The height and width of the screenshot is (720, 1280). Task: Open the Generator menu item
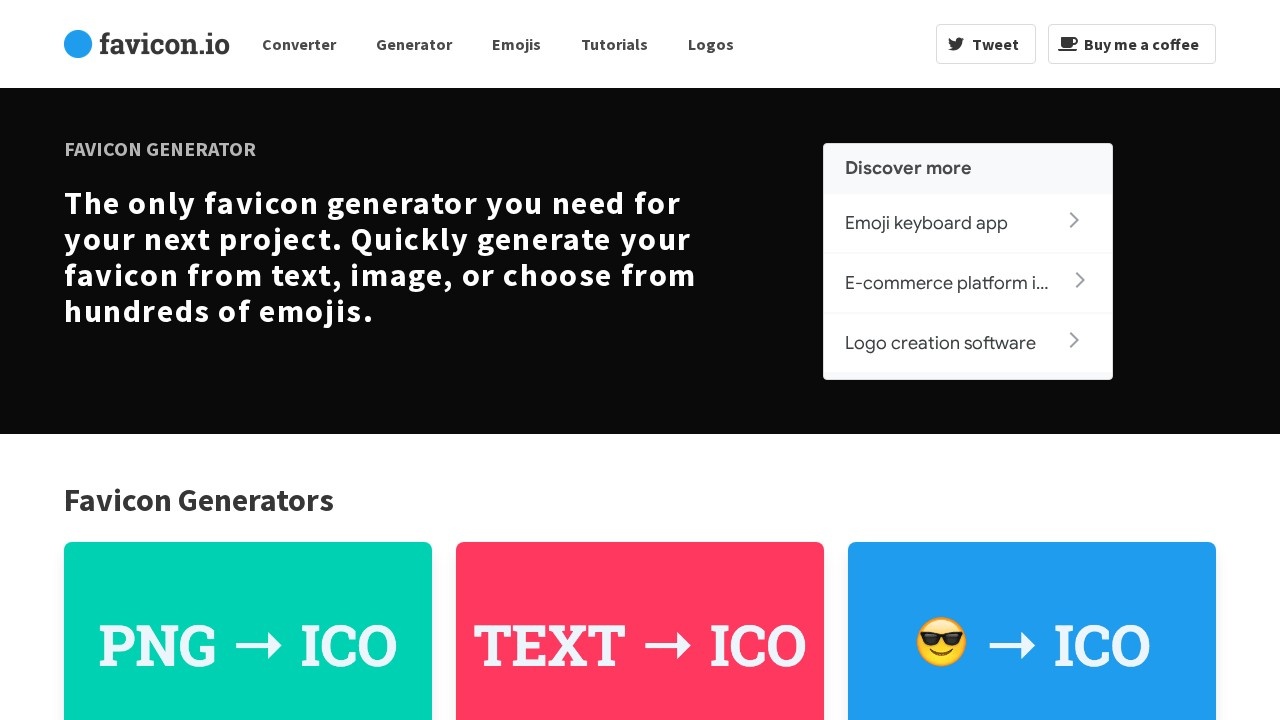click(414, 44)
